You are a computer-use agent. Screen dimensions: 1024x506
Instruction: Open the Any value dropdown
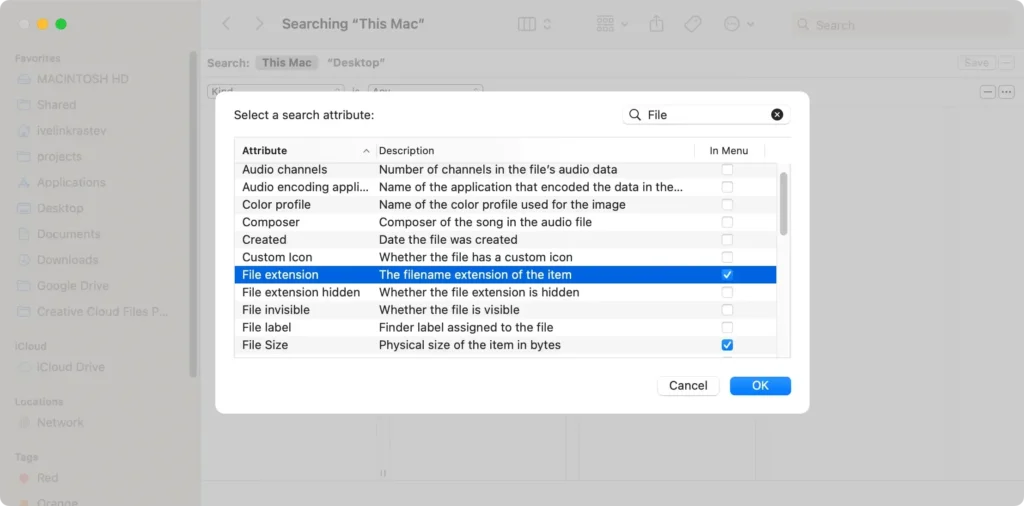tap(426, 91)
